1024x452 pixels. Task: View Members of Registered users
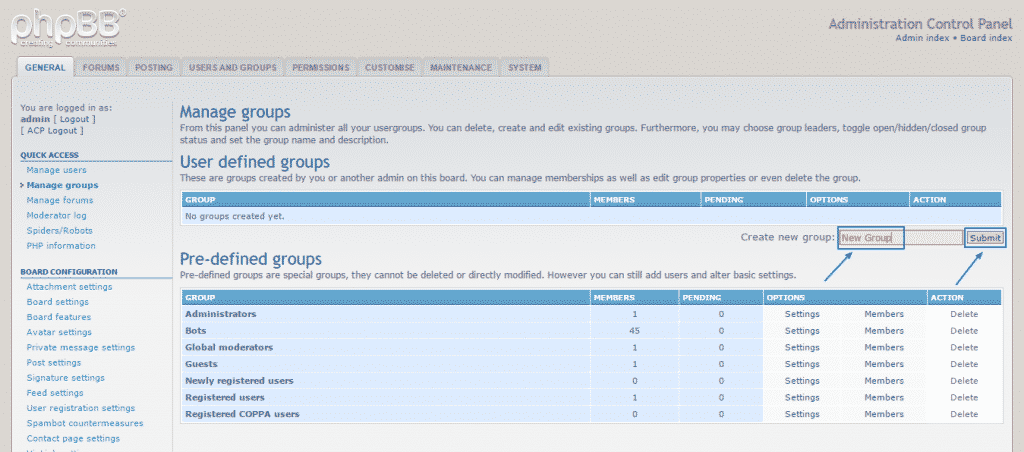click(884, 397)
